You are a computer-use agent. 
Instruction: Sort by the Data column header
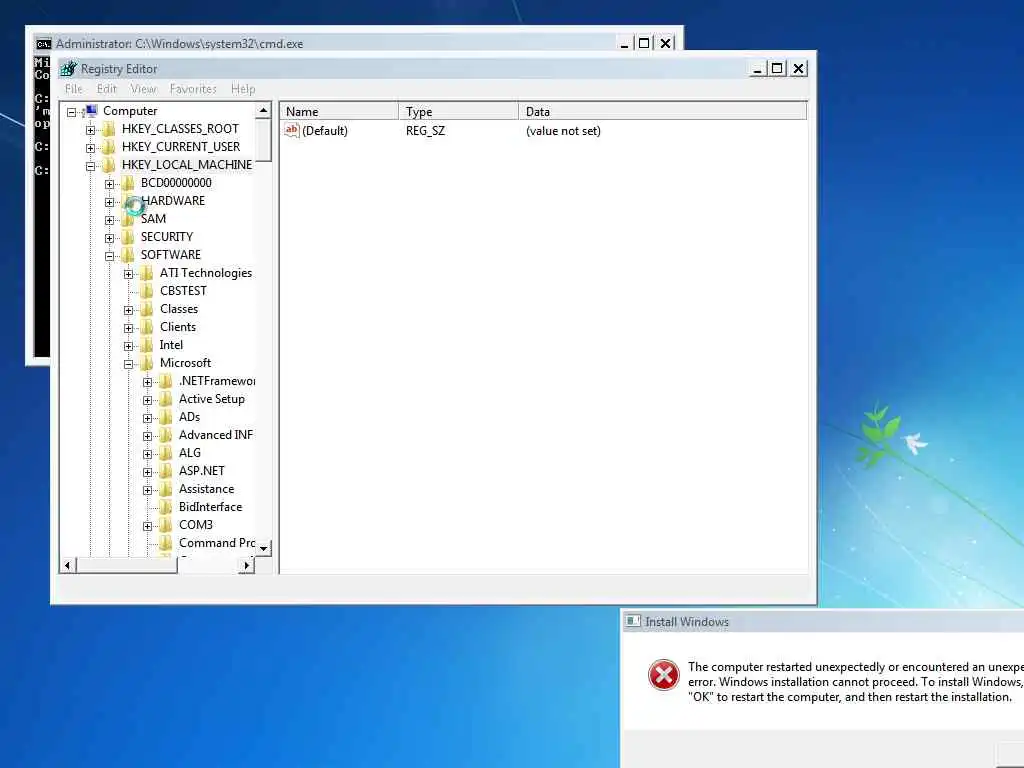(x=663, y=111)
